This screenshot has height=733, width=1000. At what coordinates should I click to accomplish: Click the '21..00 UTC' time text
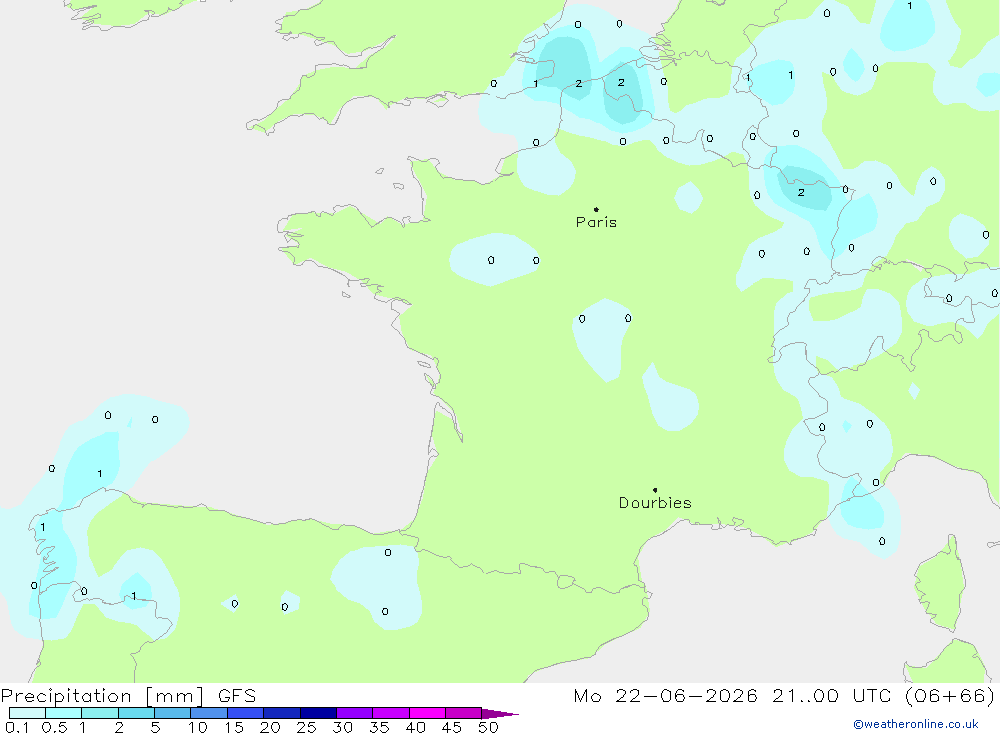click(831, 696)
